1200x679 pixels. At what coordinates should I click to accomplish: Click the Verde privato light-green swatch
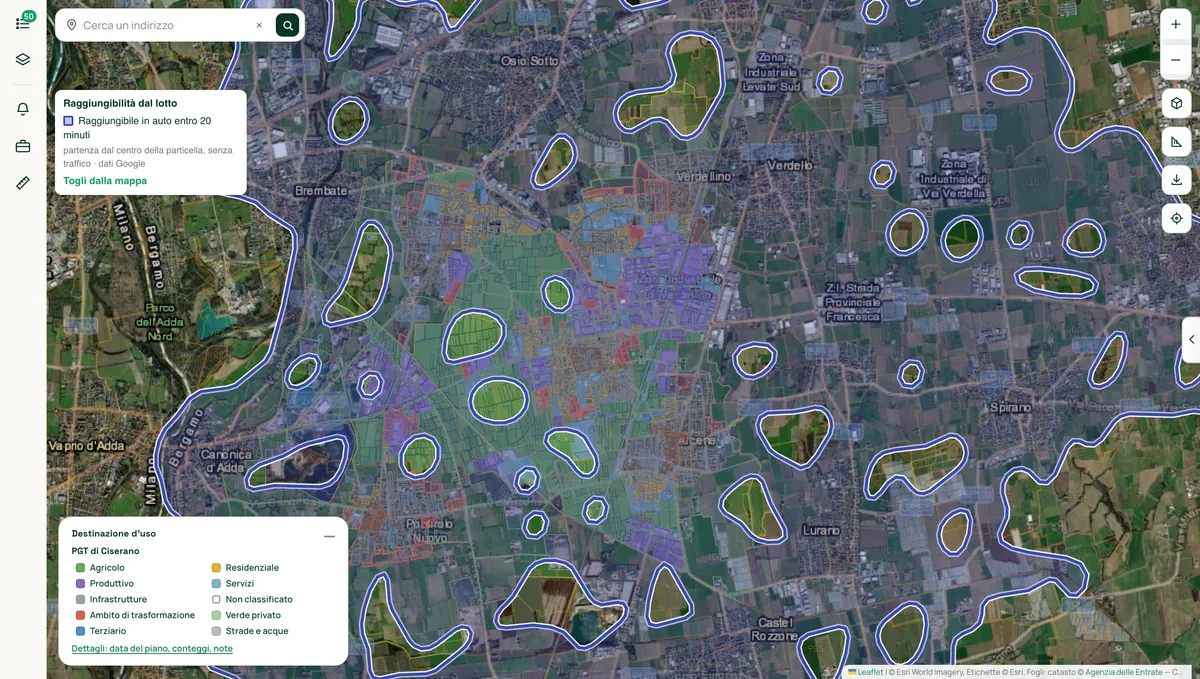coord(216,616)
